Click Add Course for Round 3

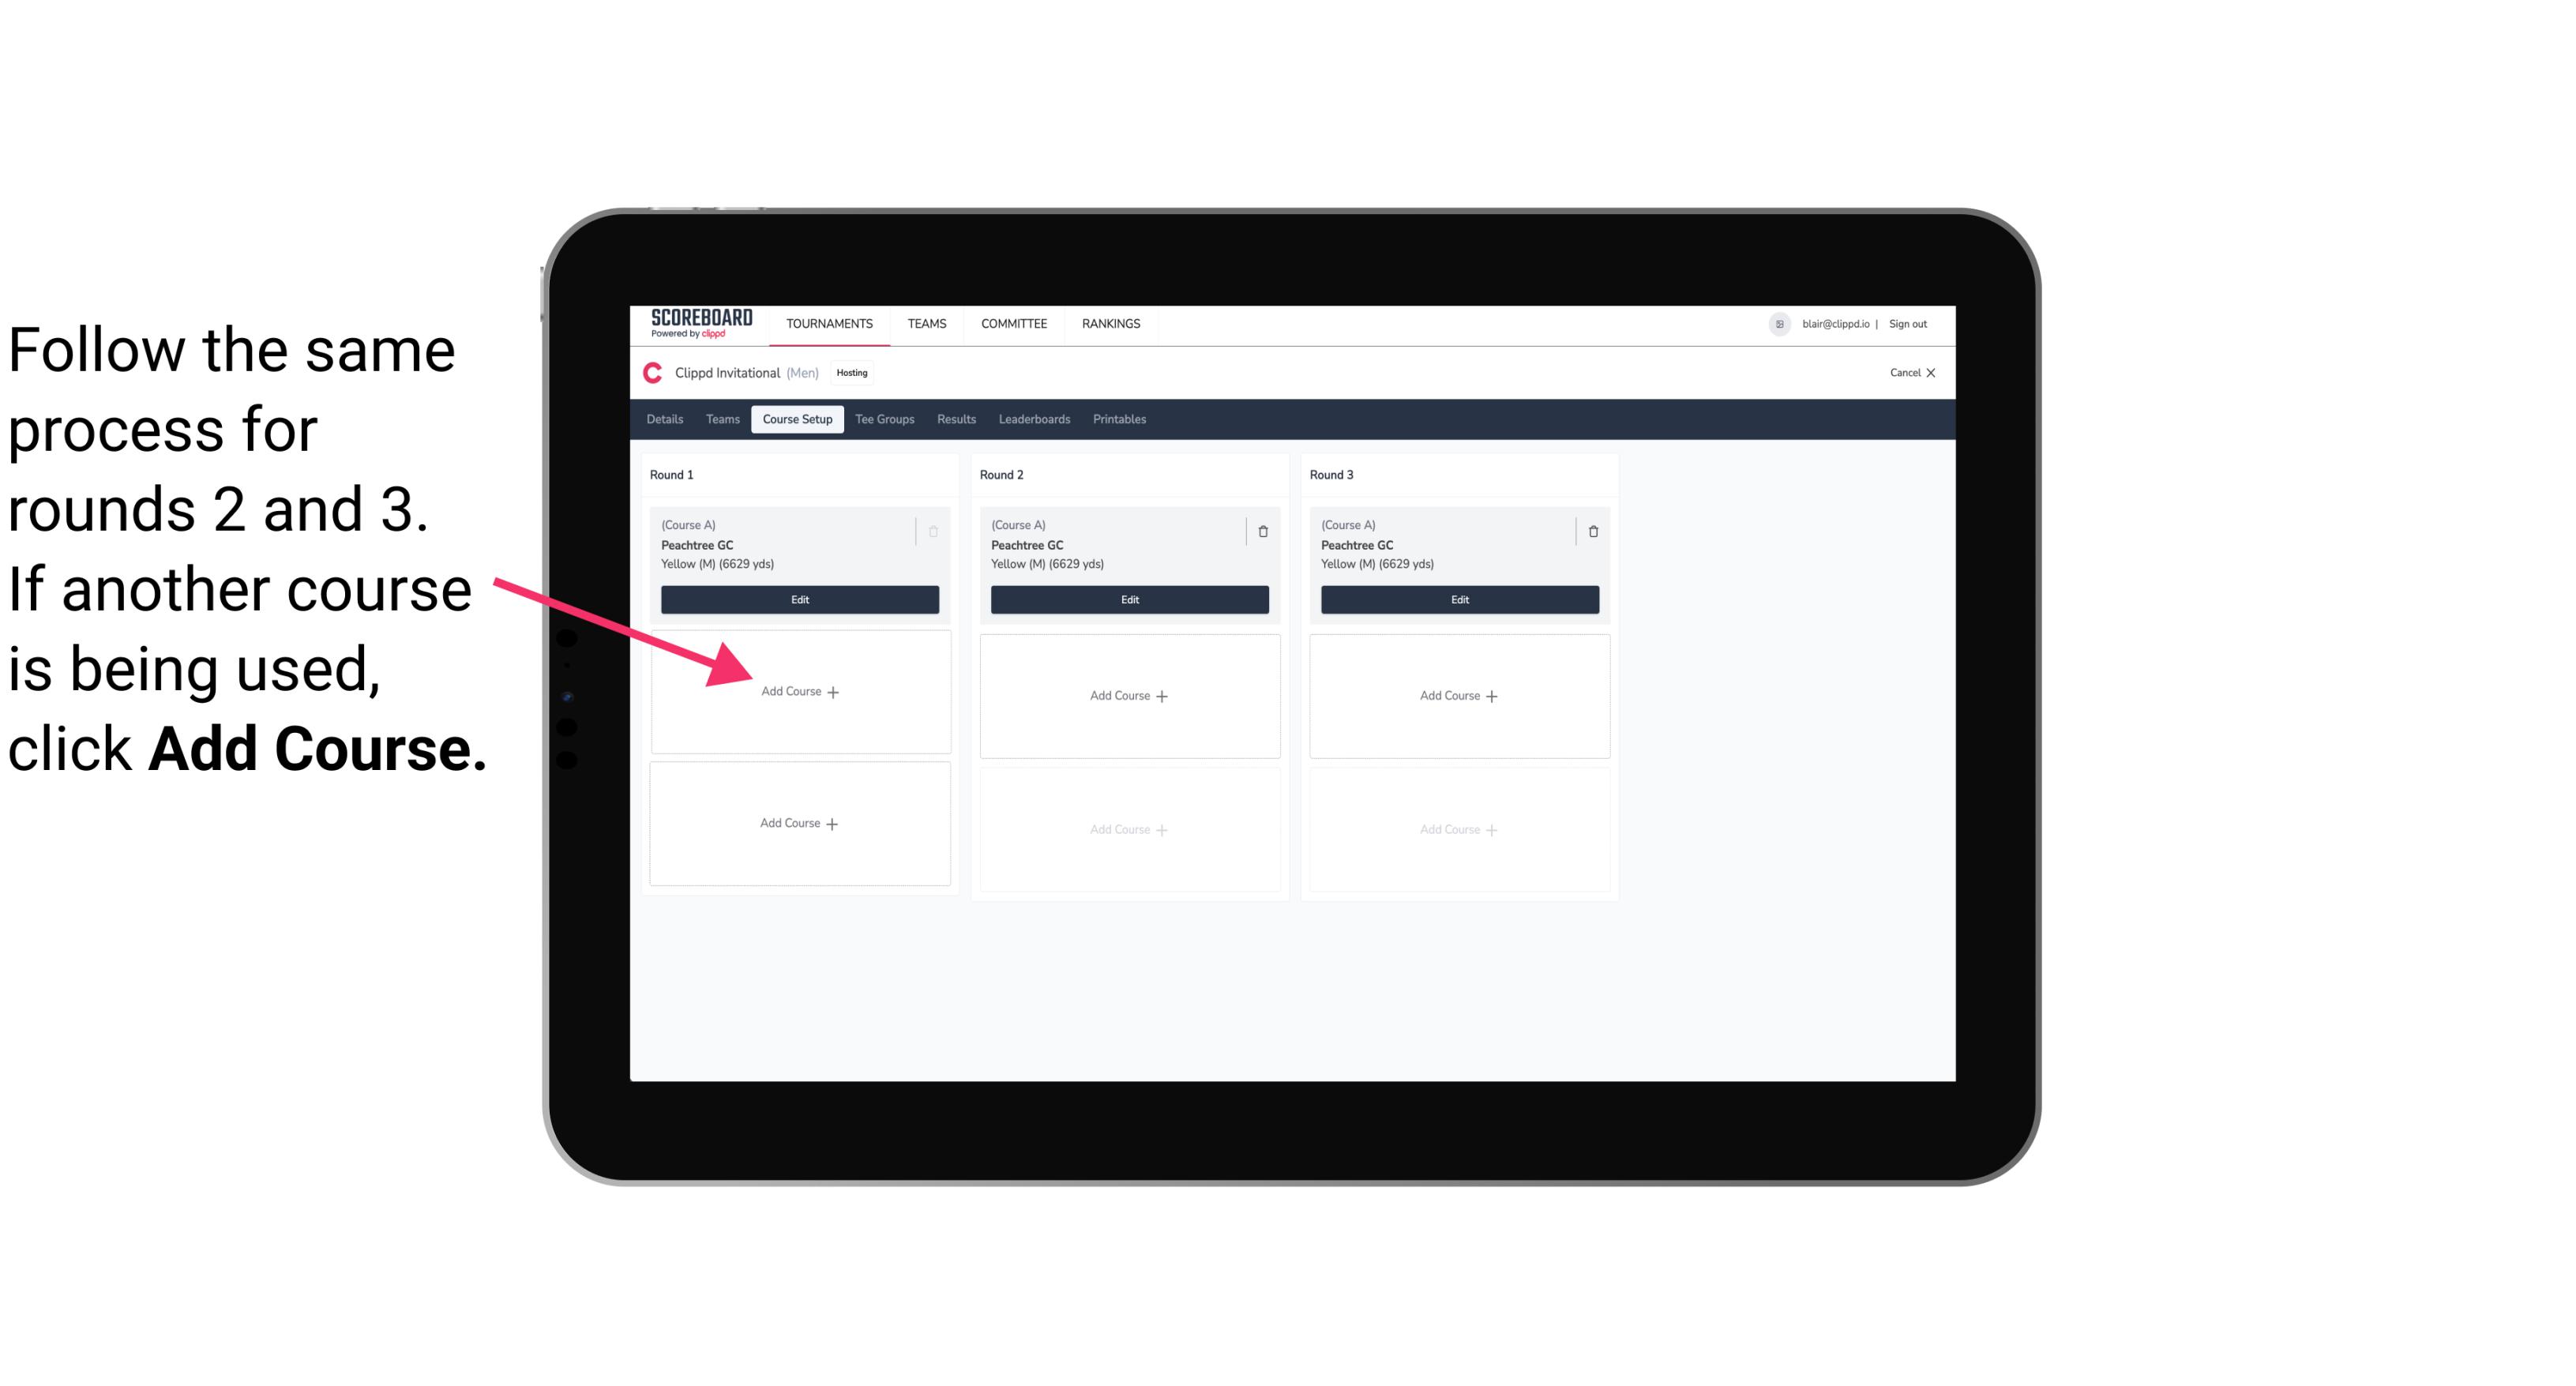[1457, 695]
